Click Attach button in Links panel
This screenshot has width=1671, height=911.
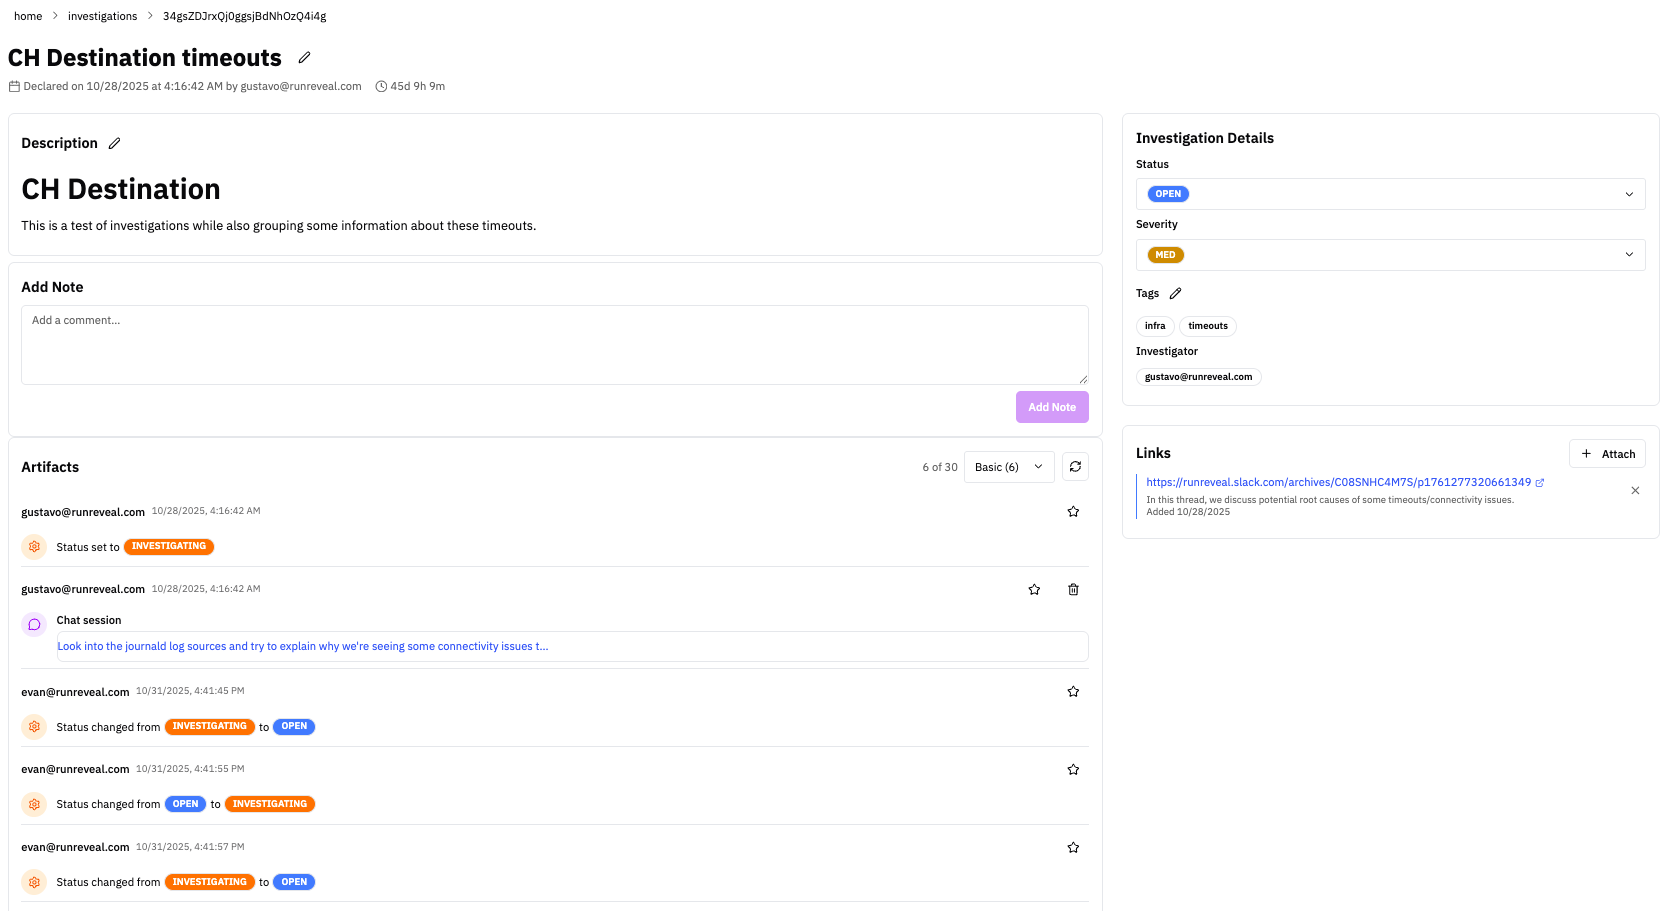[1607, 454]
